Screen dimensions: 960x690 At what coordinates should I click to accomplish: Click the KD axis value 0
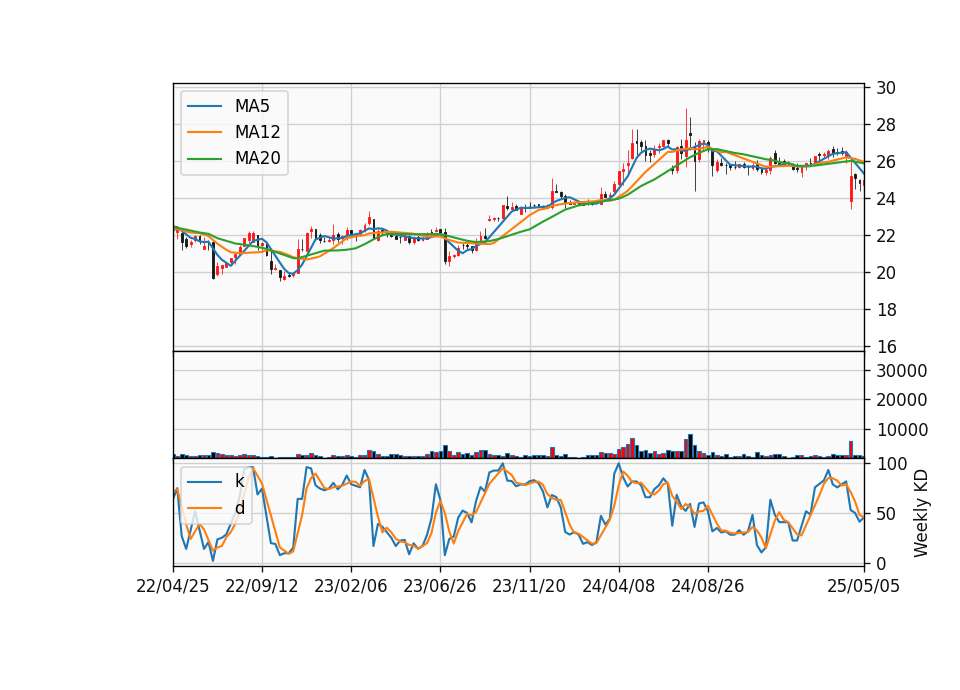point(881,564)
